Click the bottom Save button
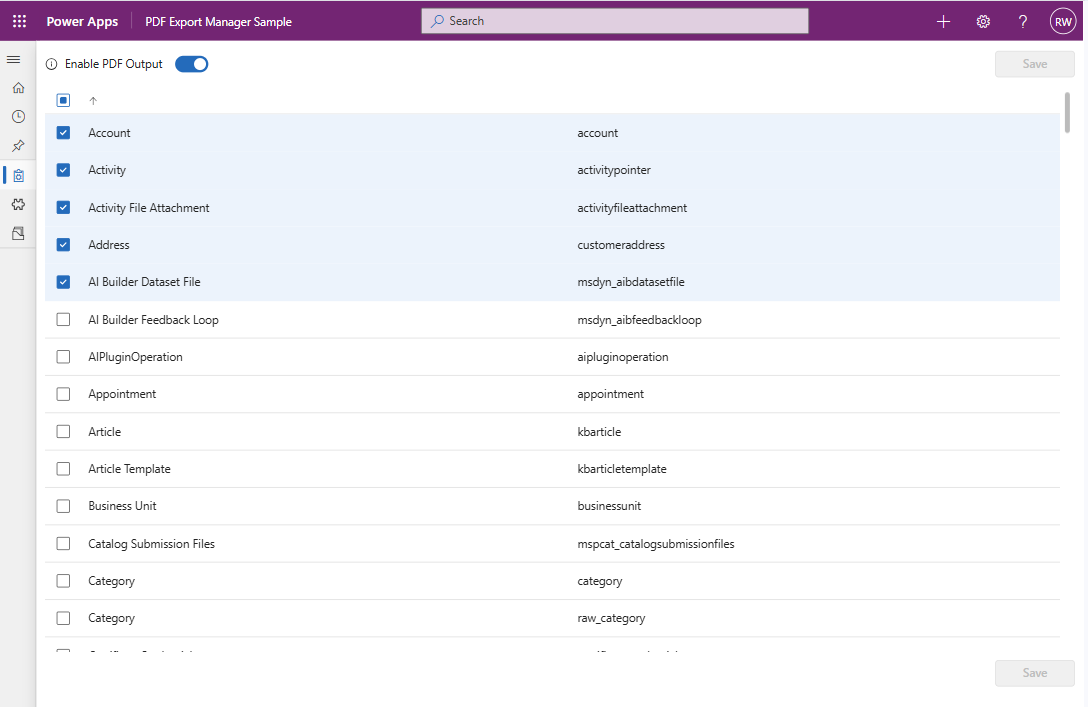 pyautogui.click(x=1035, y=673)
